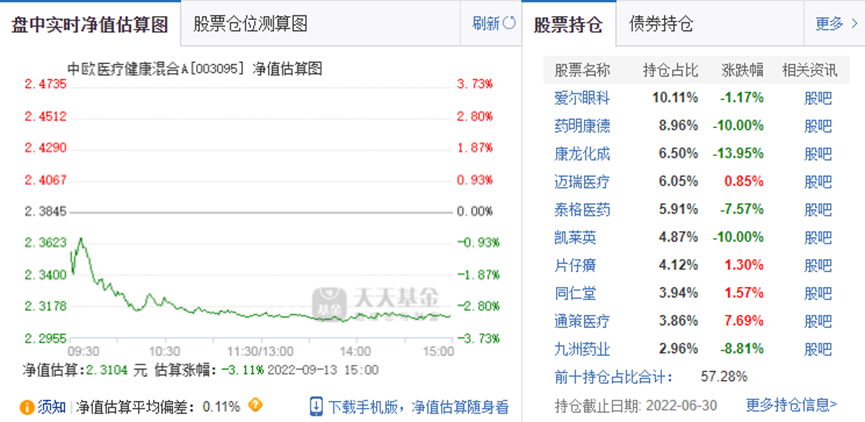Open stock 九洲药业

coord(582,349)
